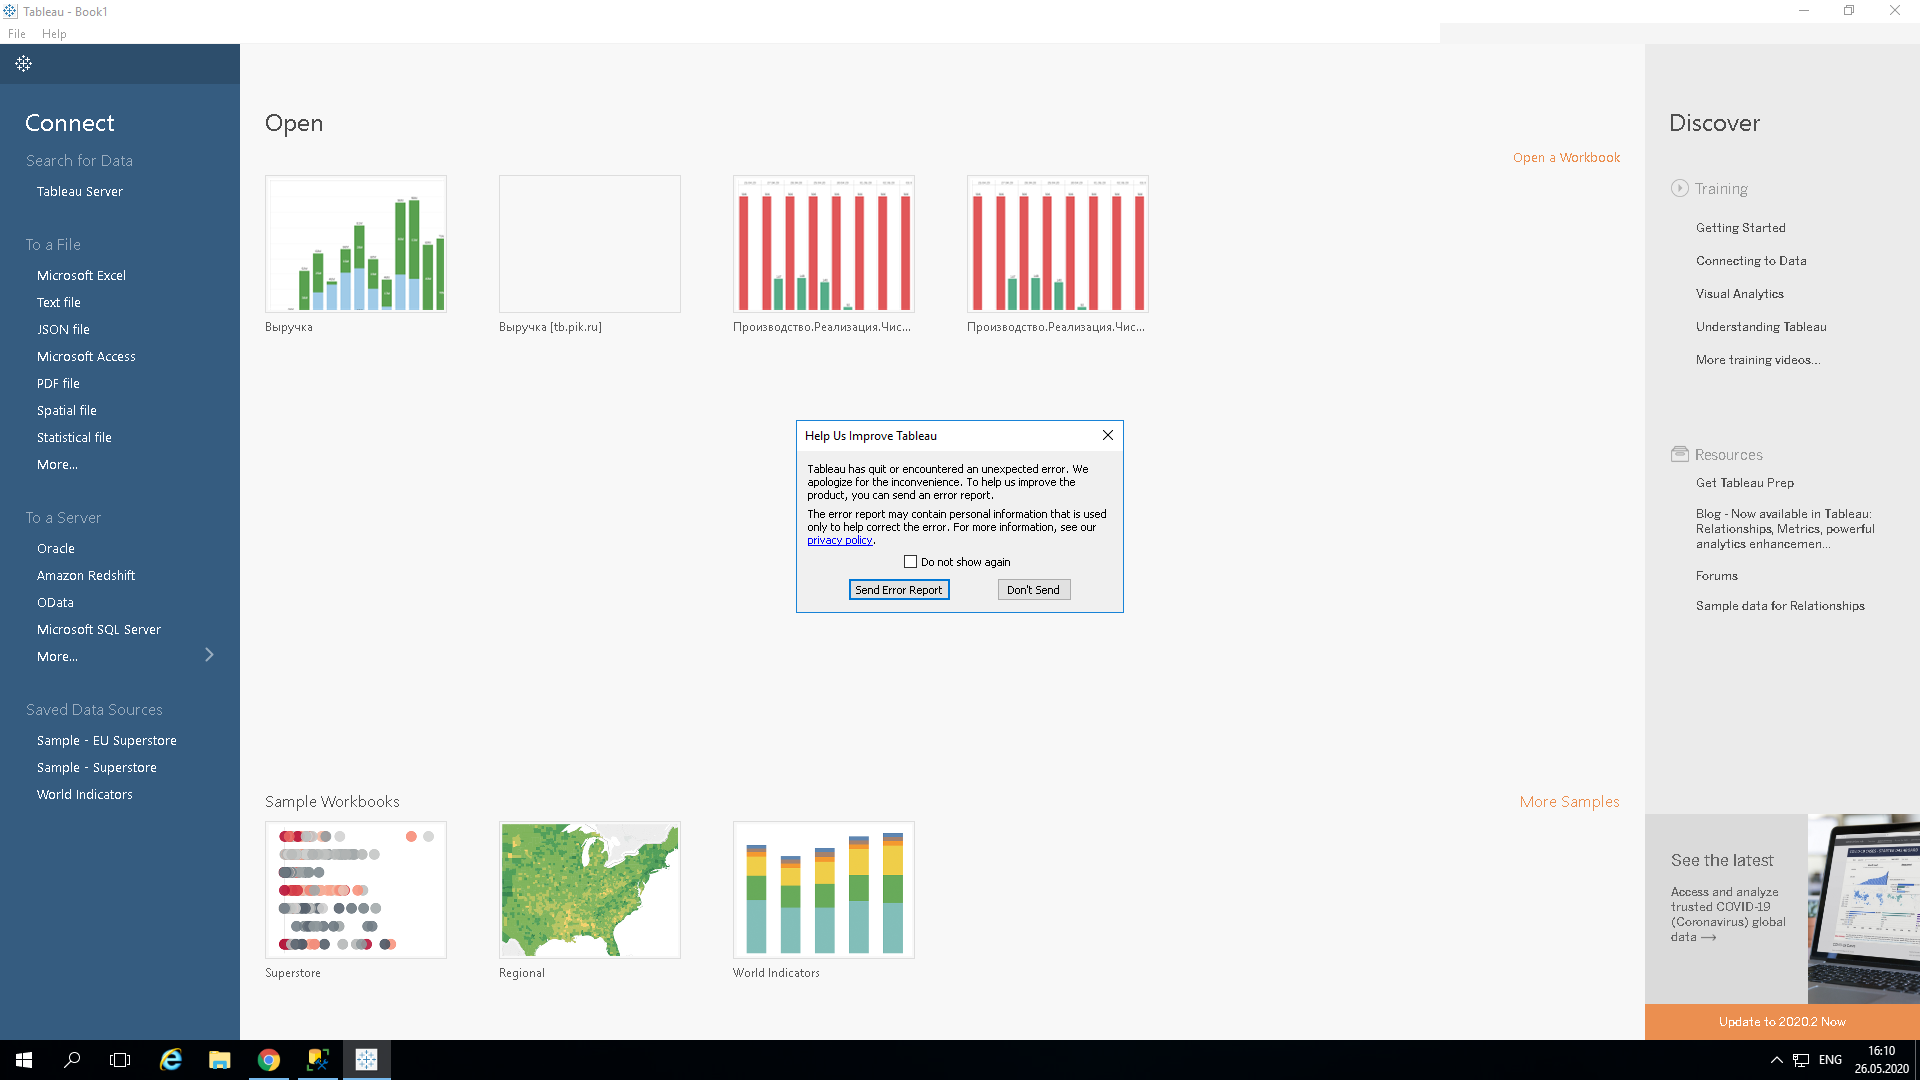Open Windows taskbar search
1920x1080 pixels.
point(72,1060)
